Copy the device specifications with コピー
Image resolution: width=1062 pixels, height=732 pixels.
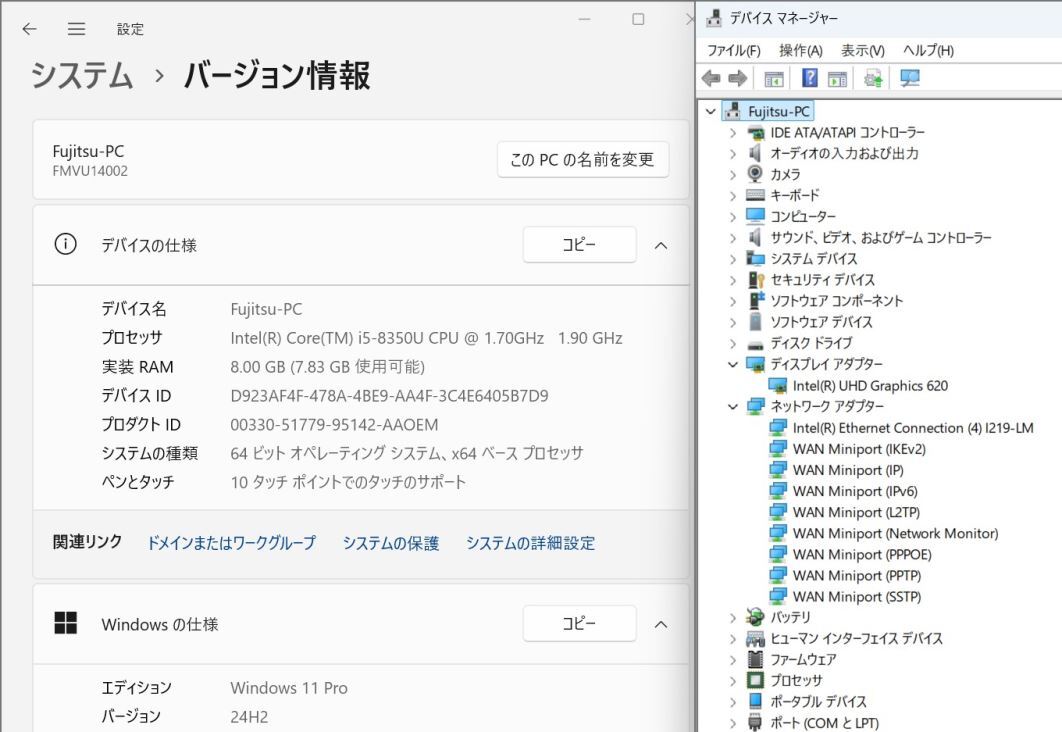tap(579, 244)
